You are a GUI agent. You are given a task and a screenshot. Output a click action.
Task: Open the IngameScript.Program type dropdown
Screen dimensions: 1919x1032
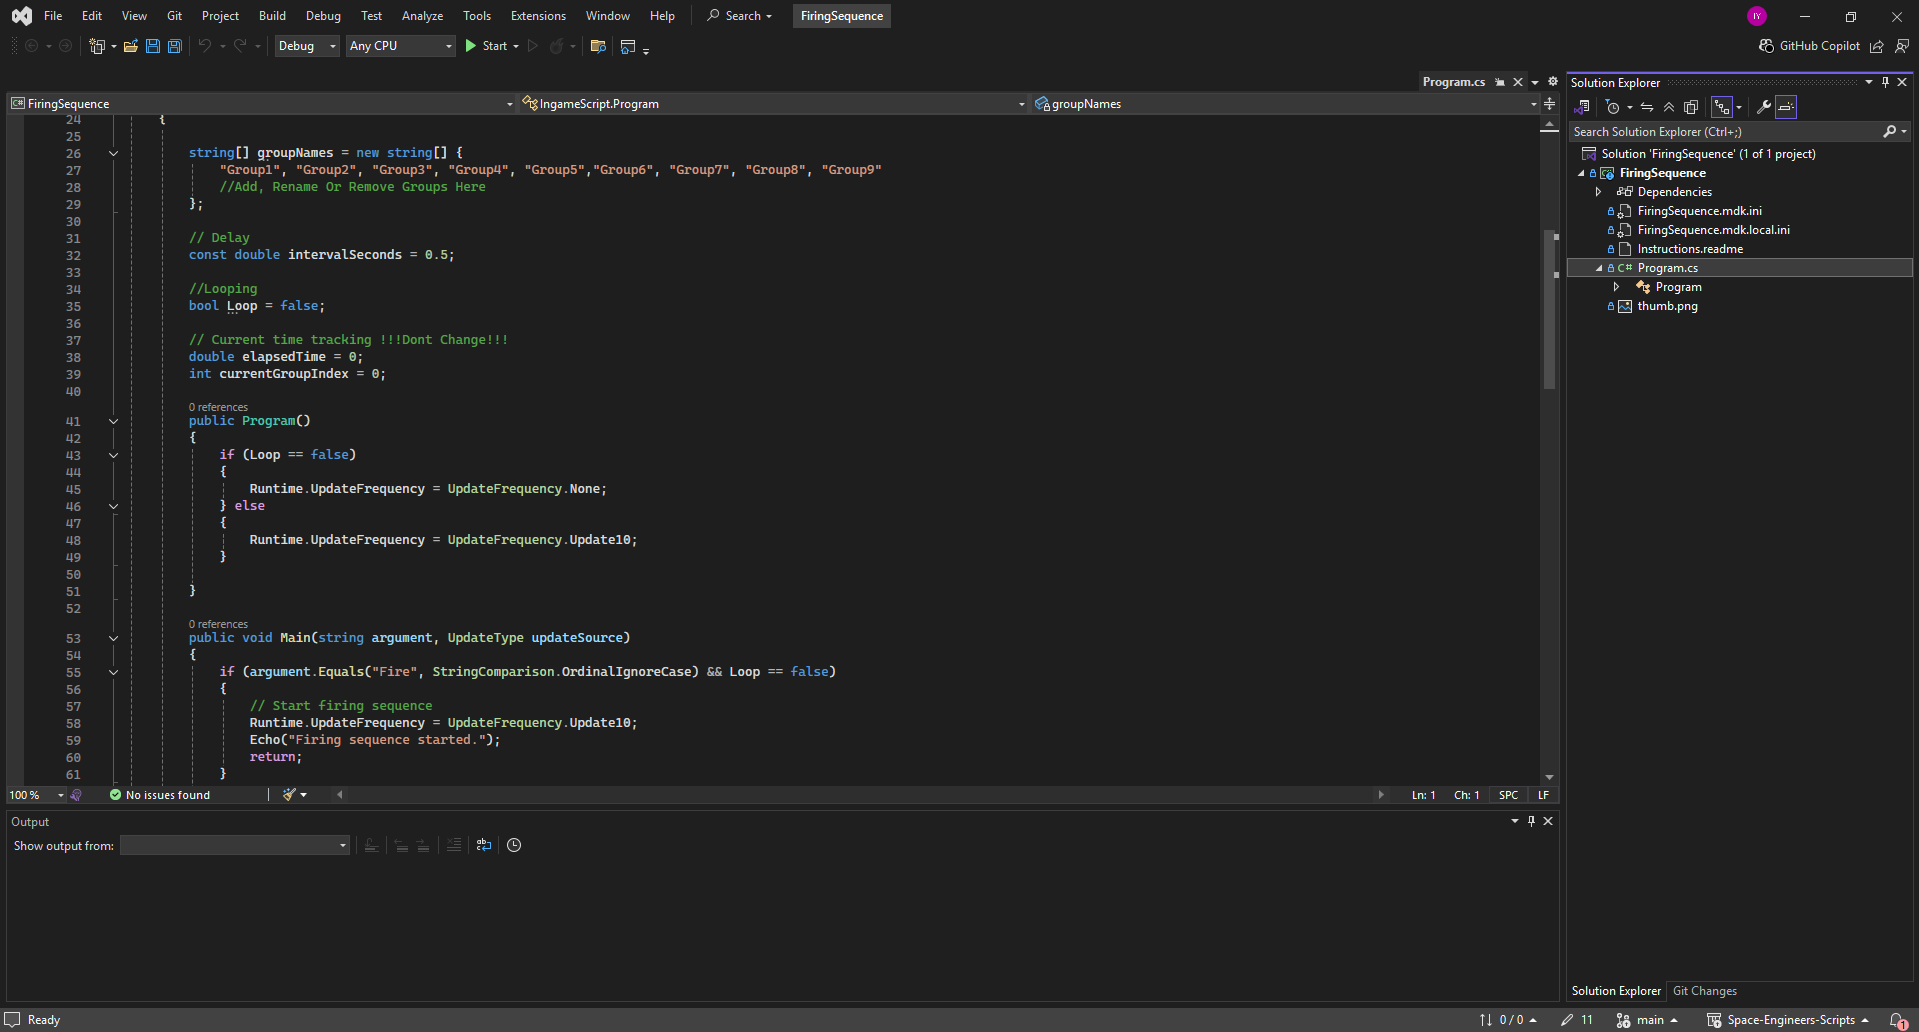[x=773, y=104]
